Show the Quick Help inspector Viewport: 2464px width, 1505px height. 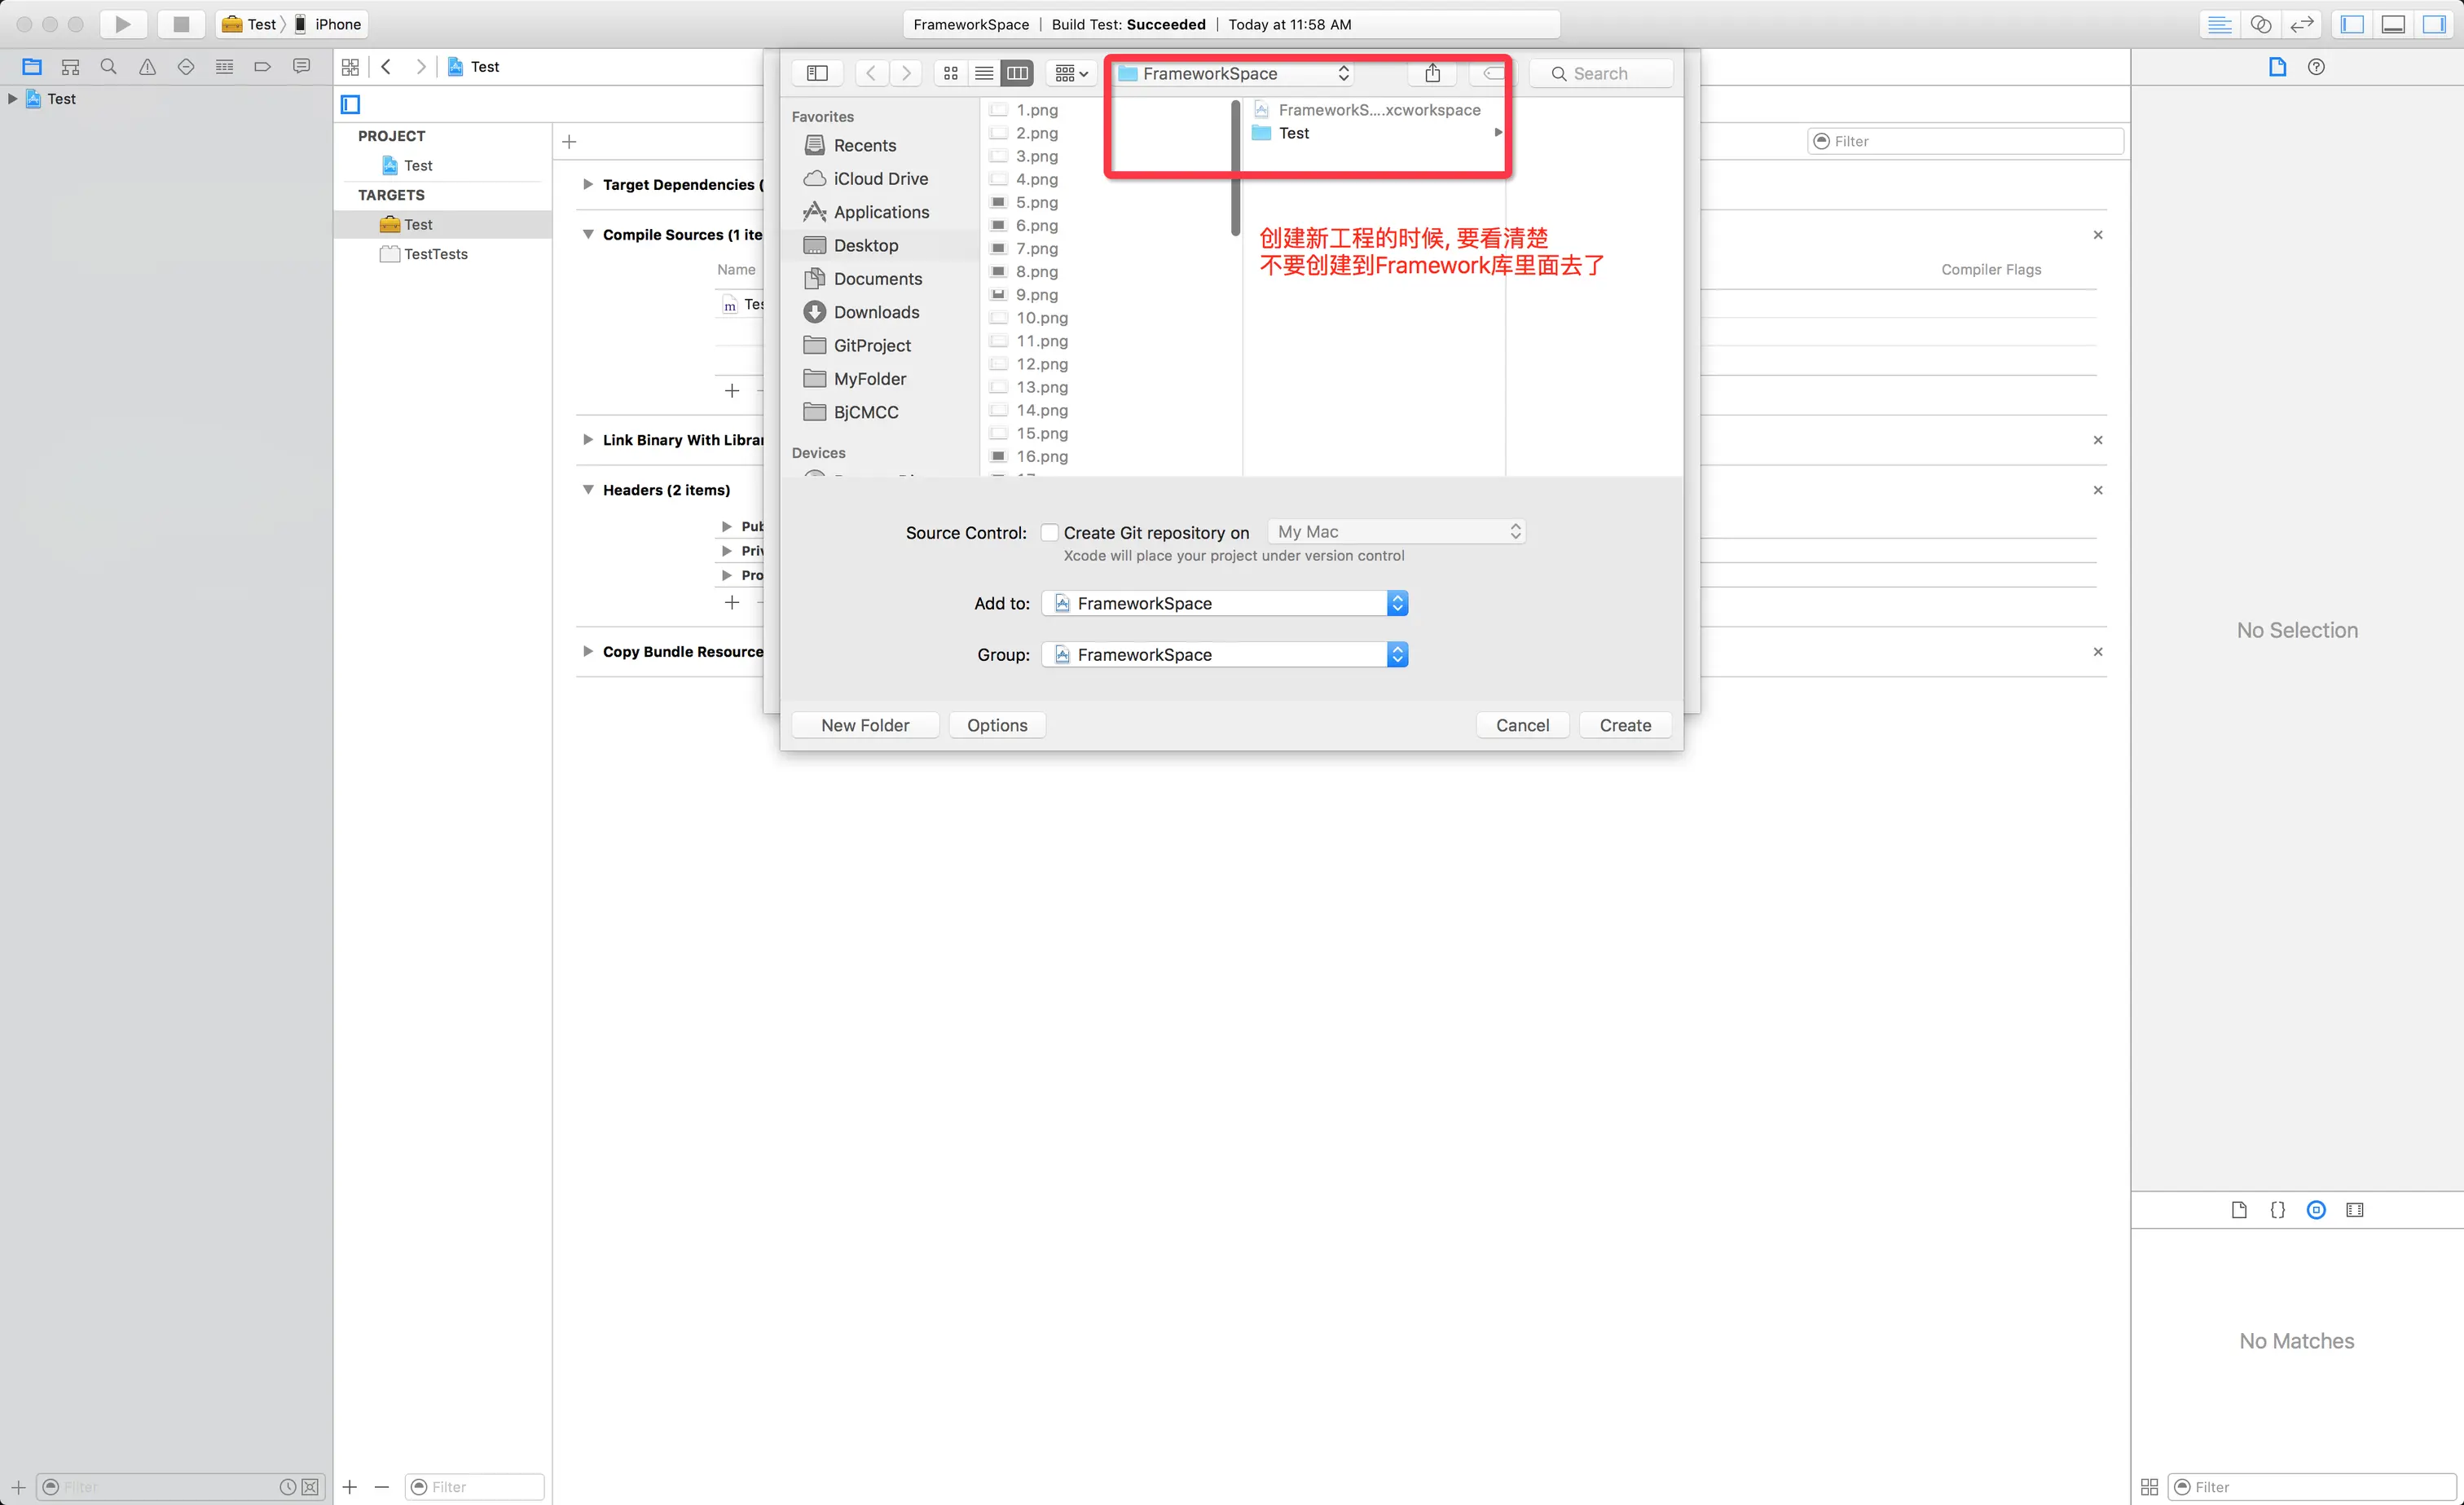click(2316, 67)
